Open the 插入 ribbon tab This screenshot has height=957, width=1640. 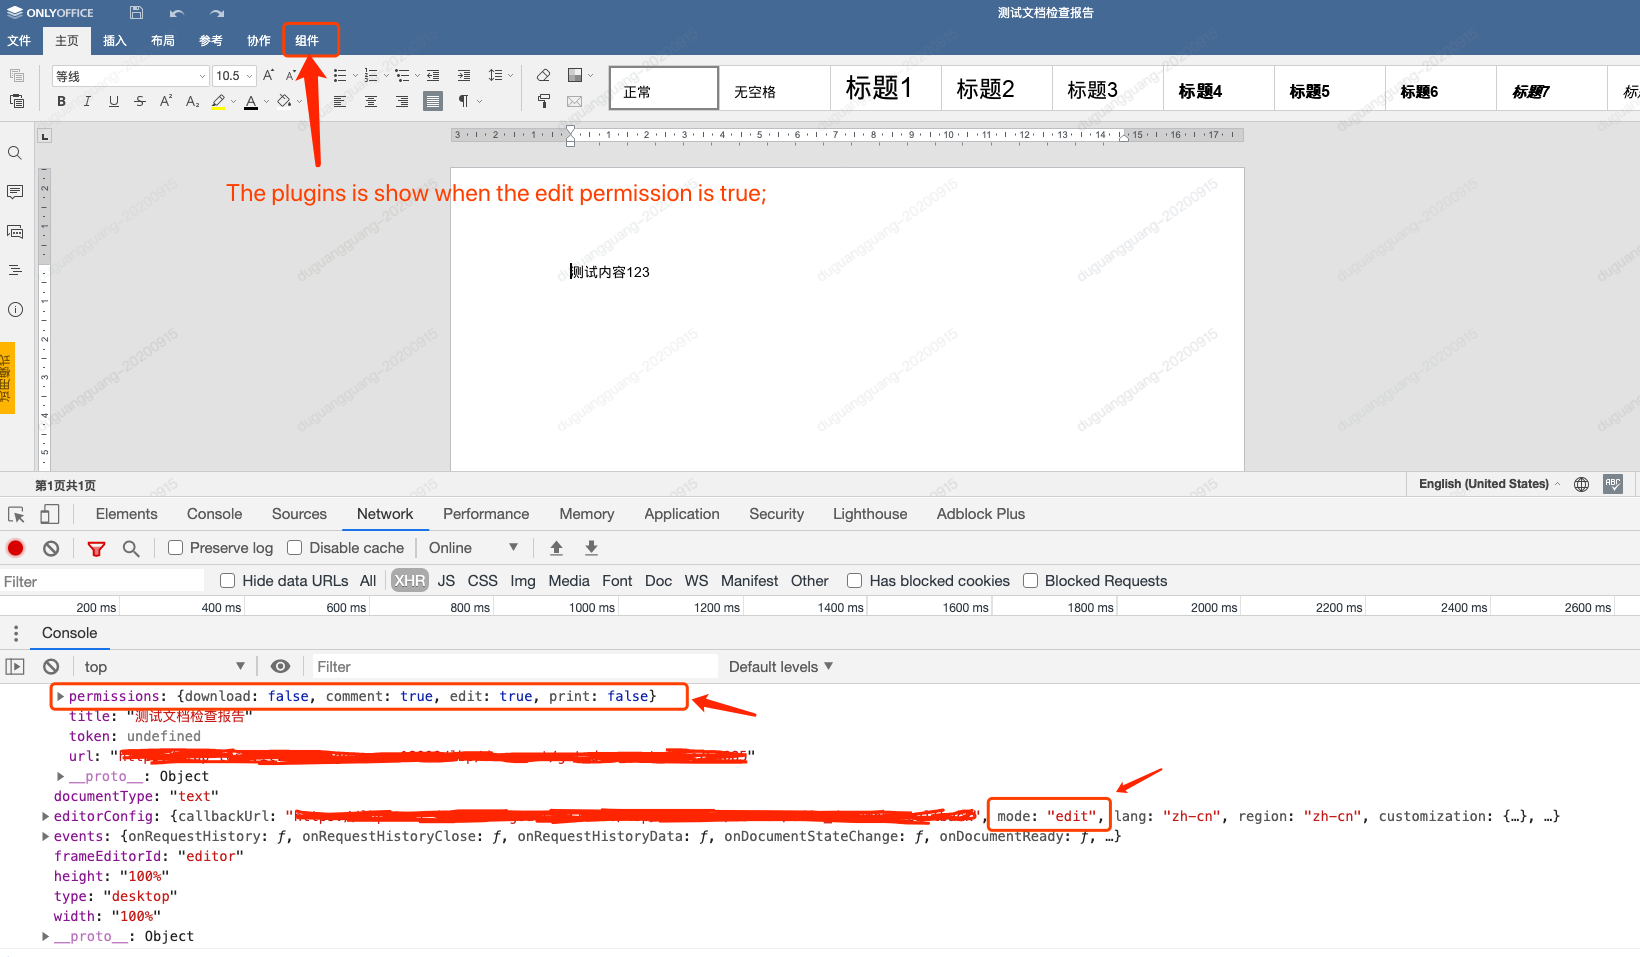pyautogui.click(x=114, y=40)
